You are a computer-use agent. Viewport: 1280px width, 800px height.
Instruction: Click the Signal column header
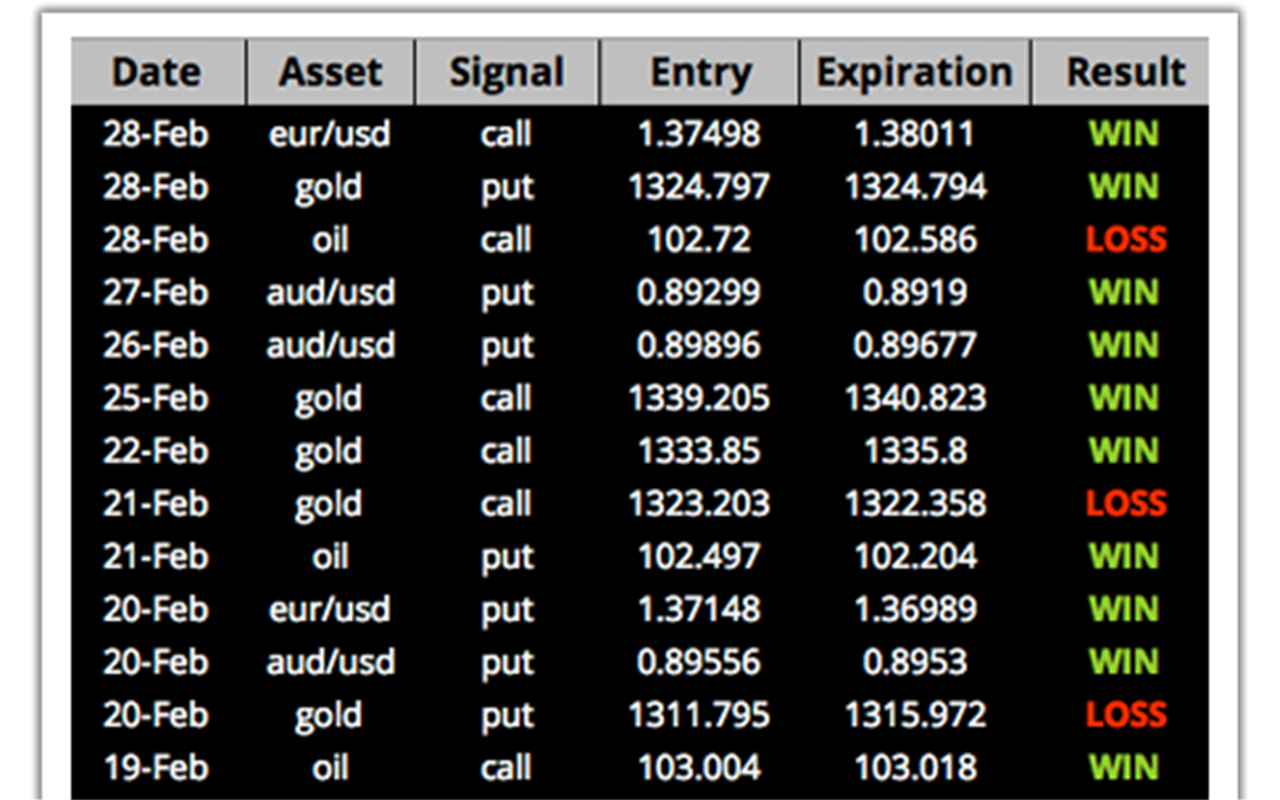507,72
